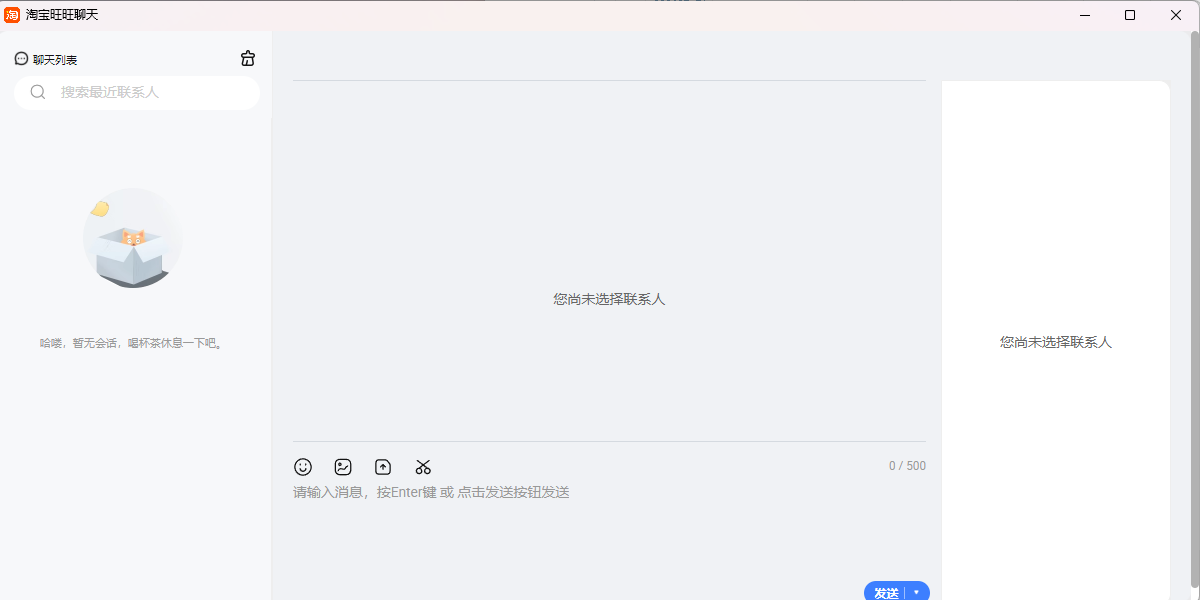
Task: Click the 发送 button
Action: (x=885, y=593)
